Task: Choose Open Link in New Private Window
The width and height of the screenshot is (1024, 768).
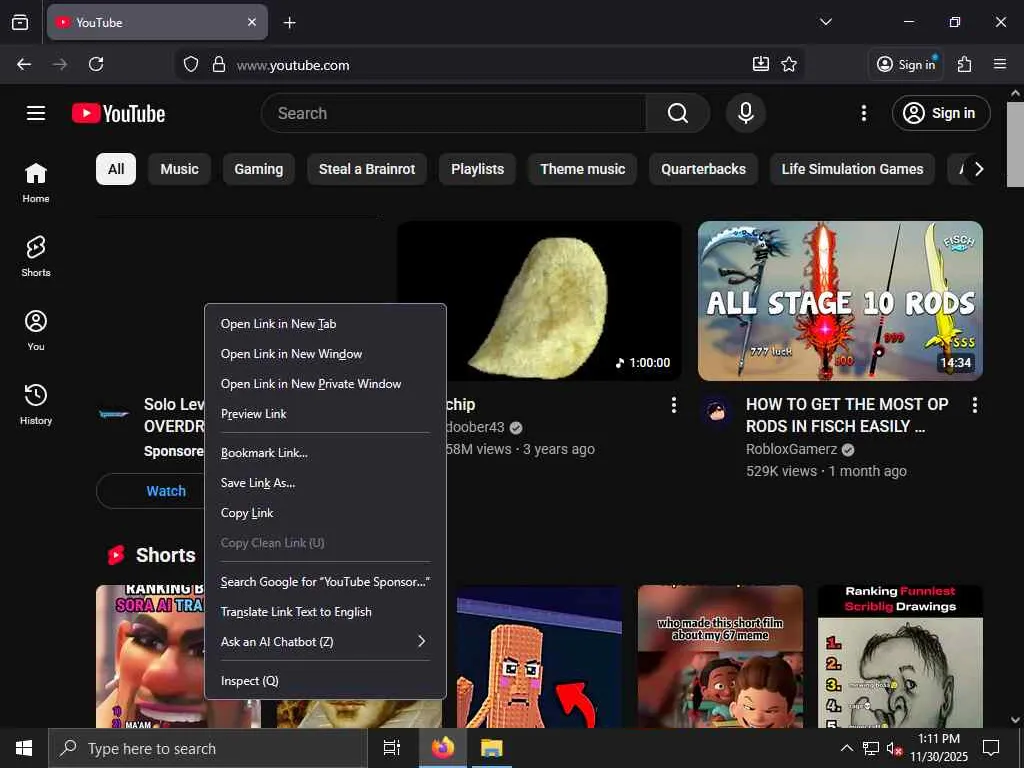Action: click(325, 383)
